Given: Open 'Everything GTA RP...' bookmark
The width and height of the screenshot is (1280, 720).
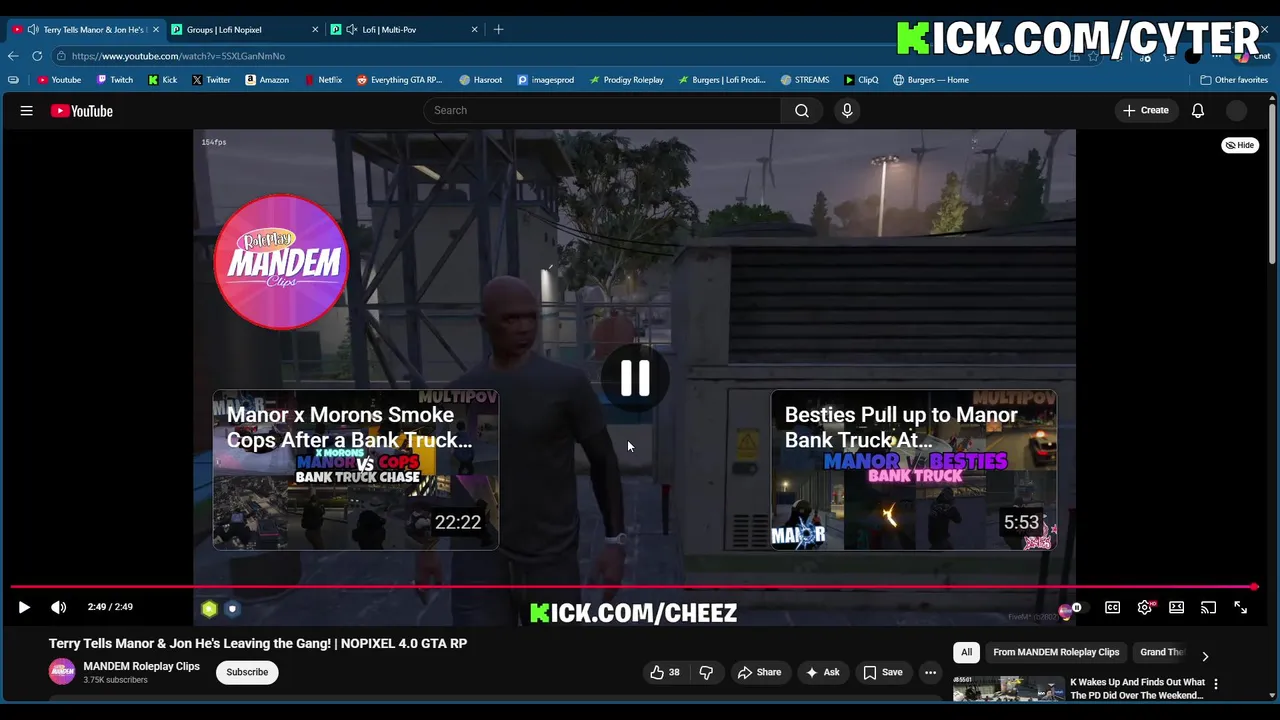Looking at the screenshot, I should pyautogui.click(x=399, y=80).
